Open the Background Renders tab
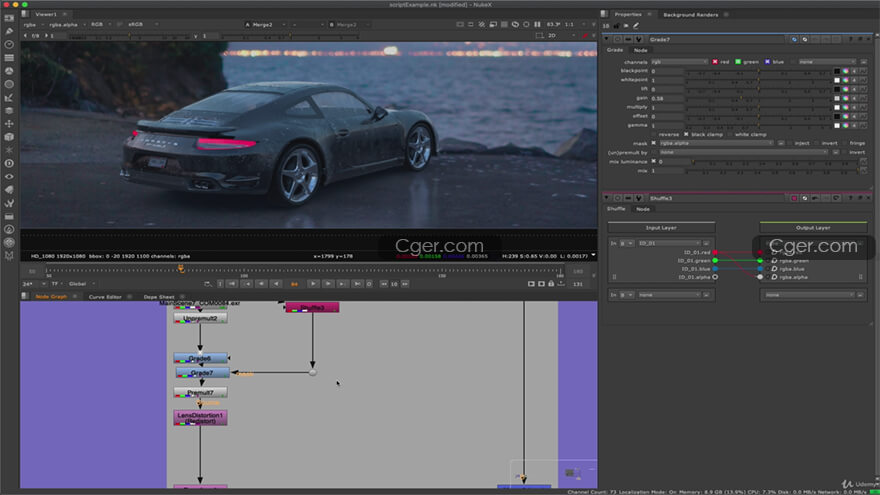This screenshot has width=880, height=495. (690, 15)
